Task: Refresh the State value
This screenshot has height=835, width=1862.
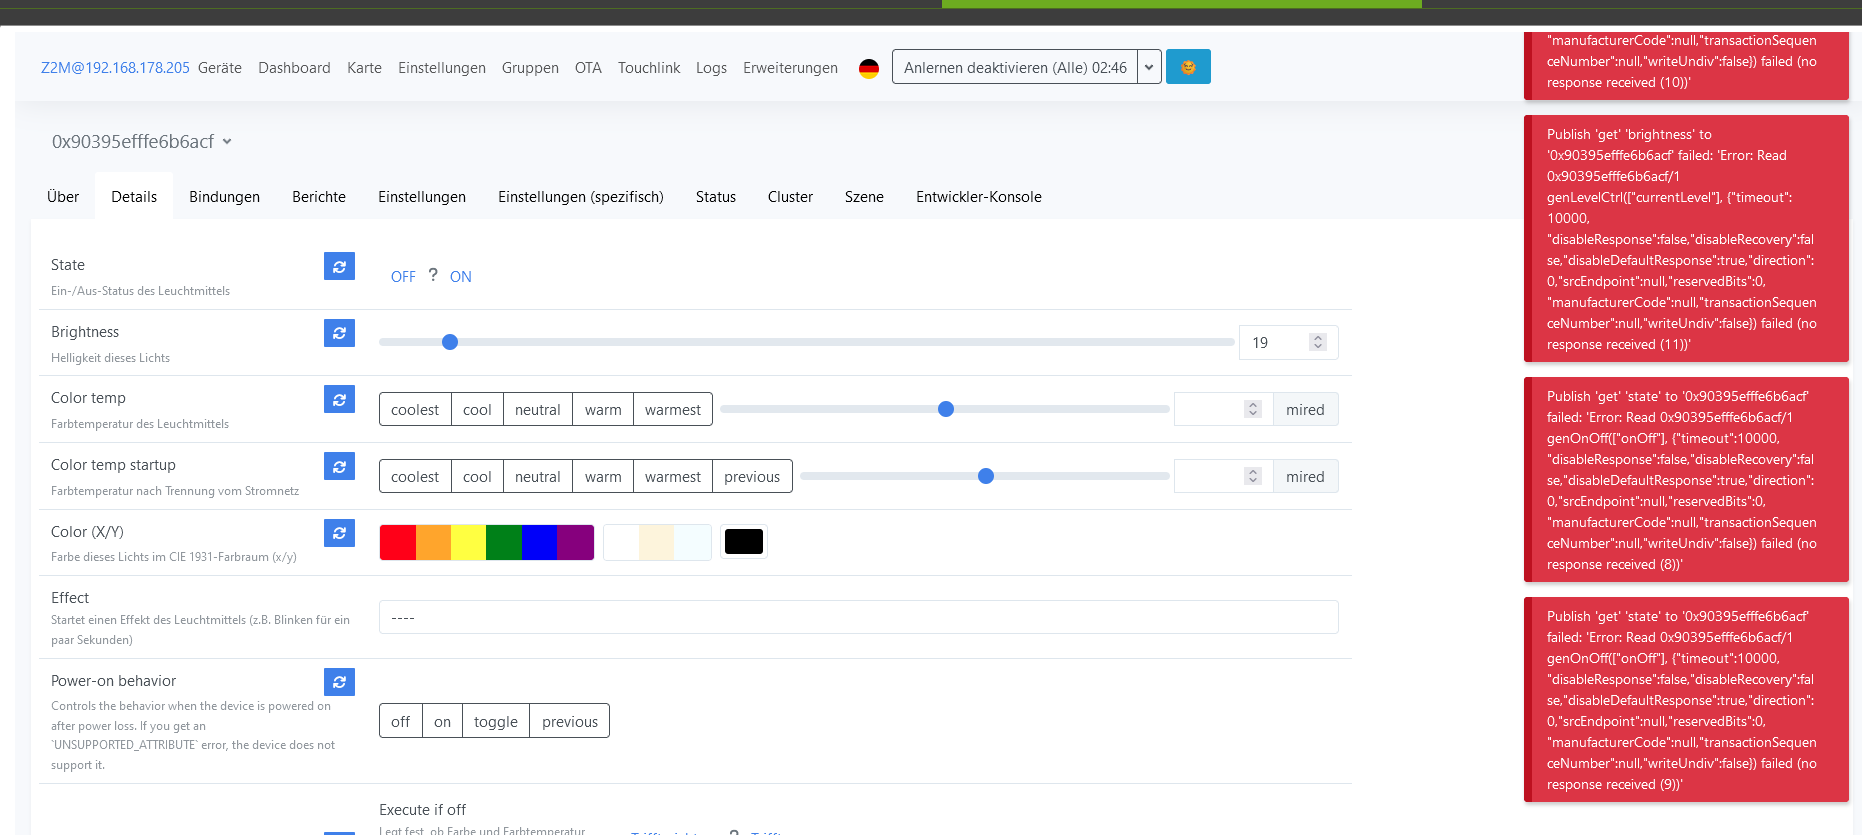Action: [x=339, y=266]
